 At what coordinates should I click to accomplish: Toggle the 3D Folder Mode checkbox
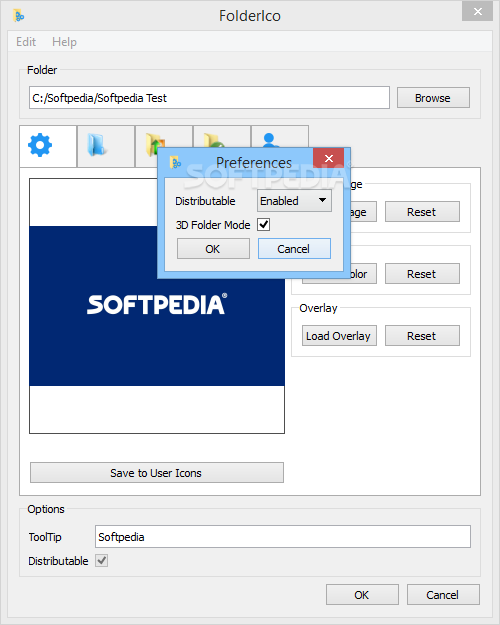(x=264, y=224)
